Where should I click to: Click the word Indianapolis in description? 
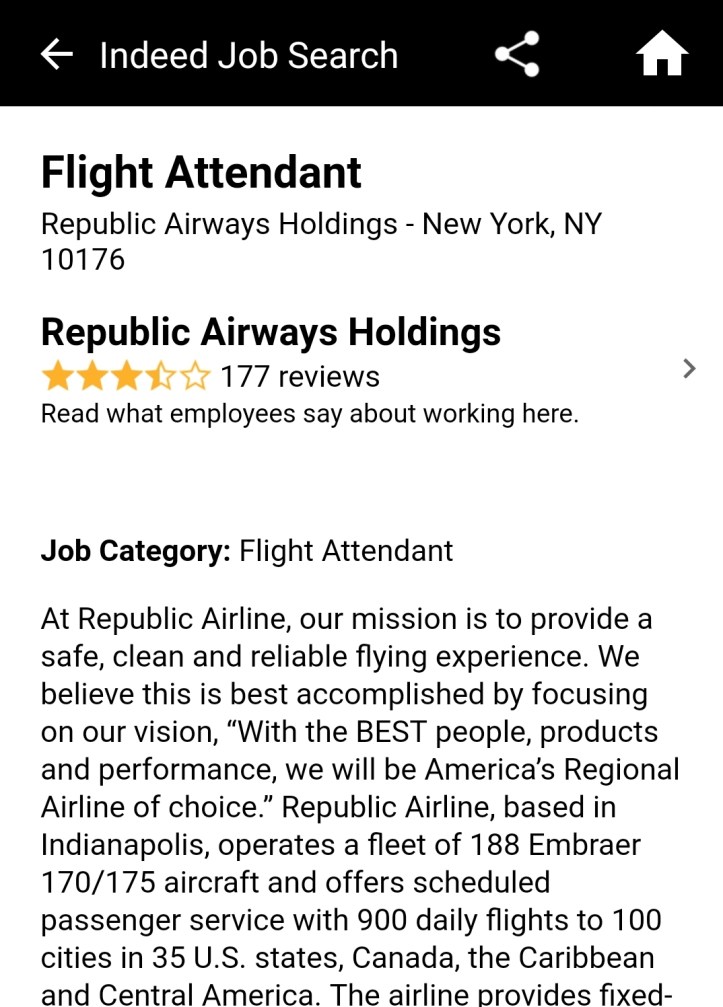124,845
